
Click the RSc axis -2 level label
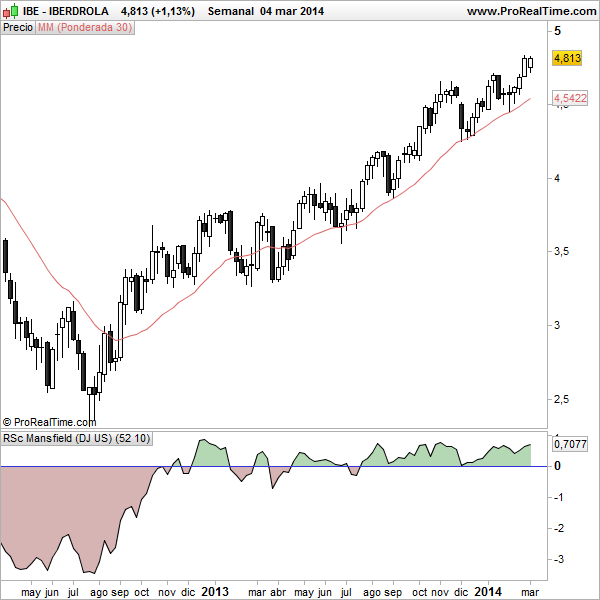point(559,528)
